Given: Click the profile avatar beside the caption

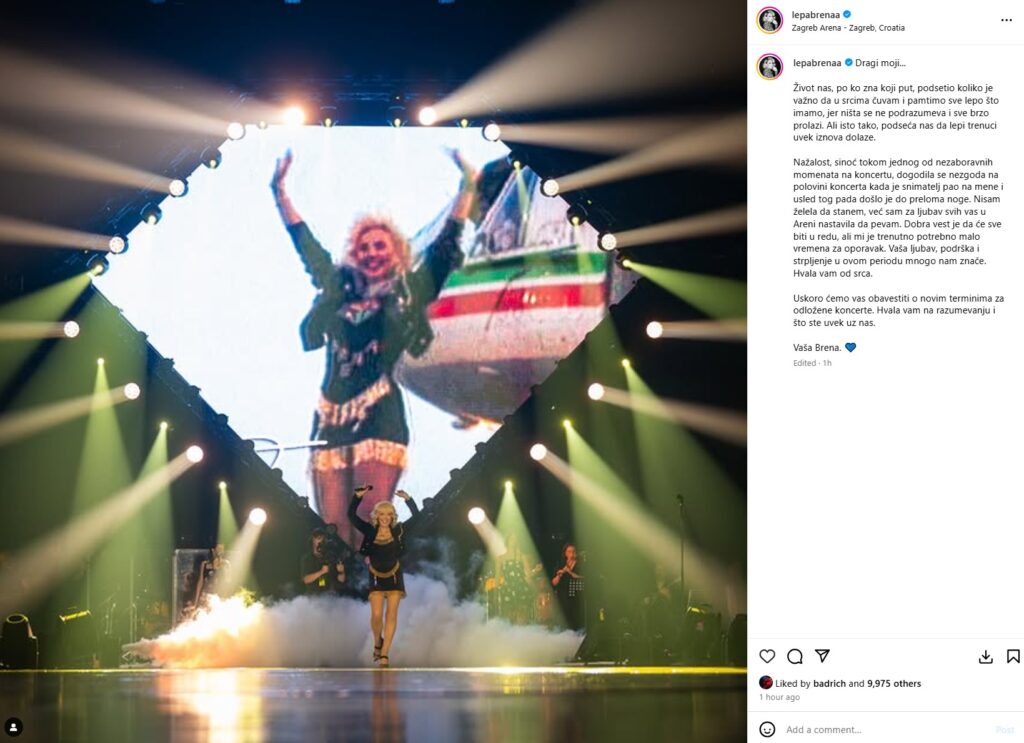Looking at the screenshot, I should point(770,67).
